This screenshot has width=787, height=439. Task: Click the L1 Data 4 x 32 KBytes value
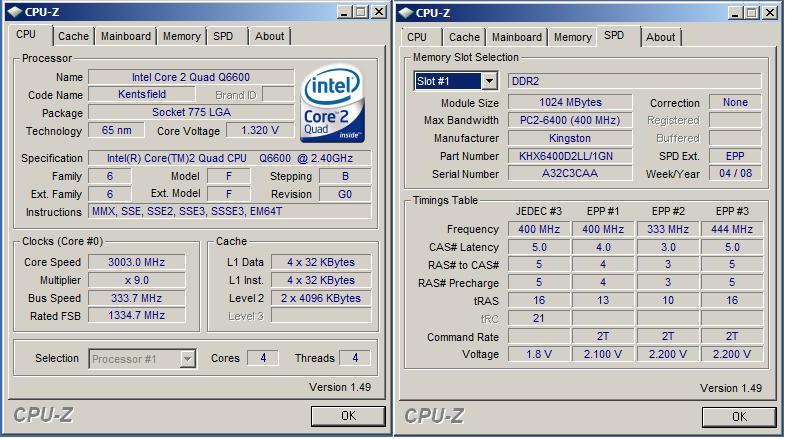click(321, 262)
